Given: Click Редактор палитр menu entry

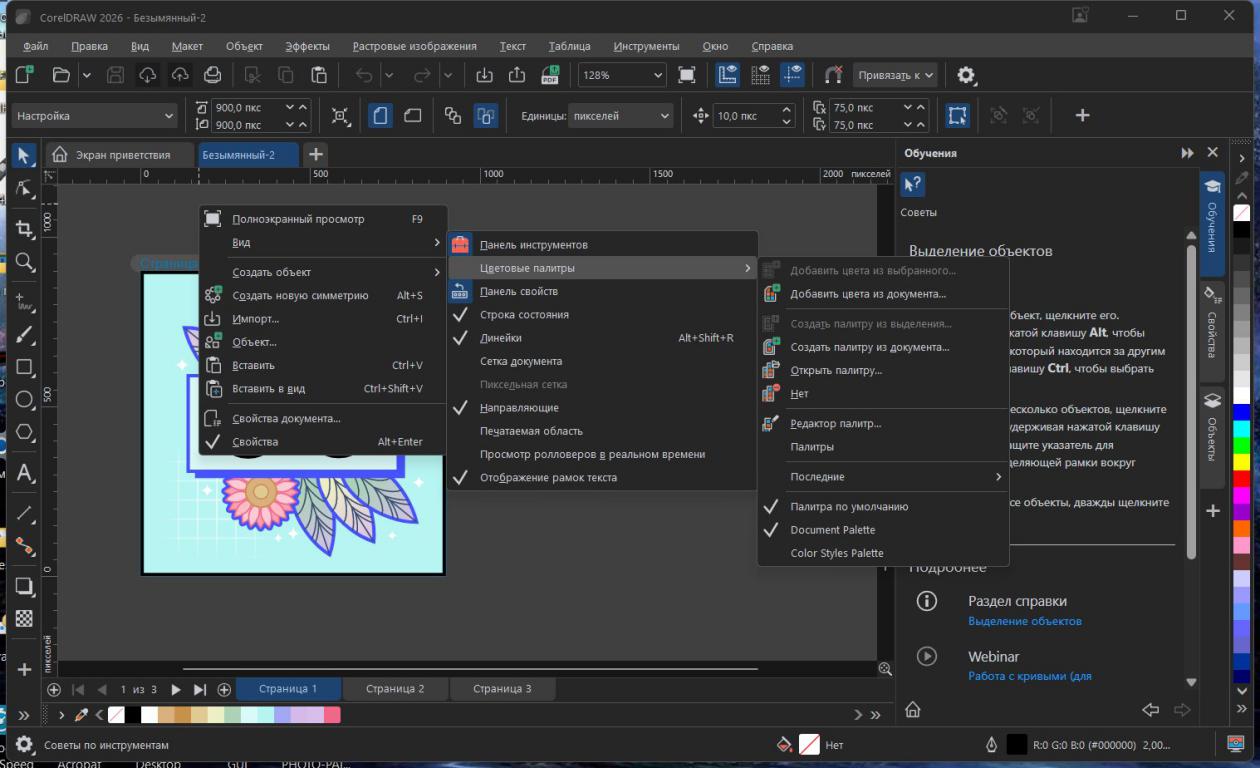Looking at the screenshot, I should [x=835, y=424].
